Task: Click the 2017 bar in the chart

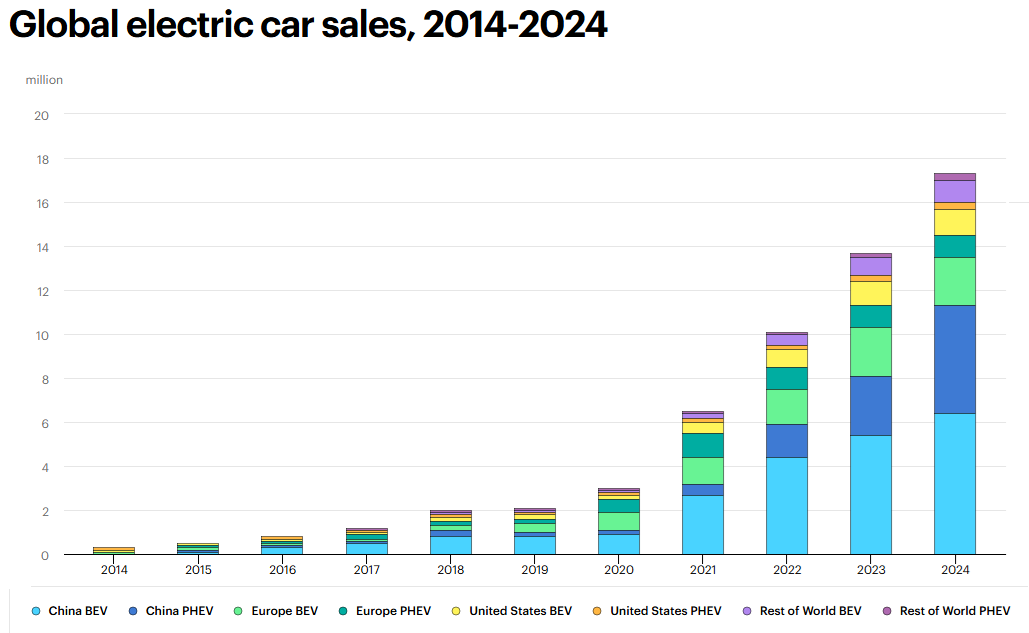Action: click(366, 541)
